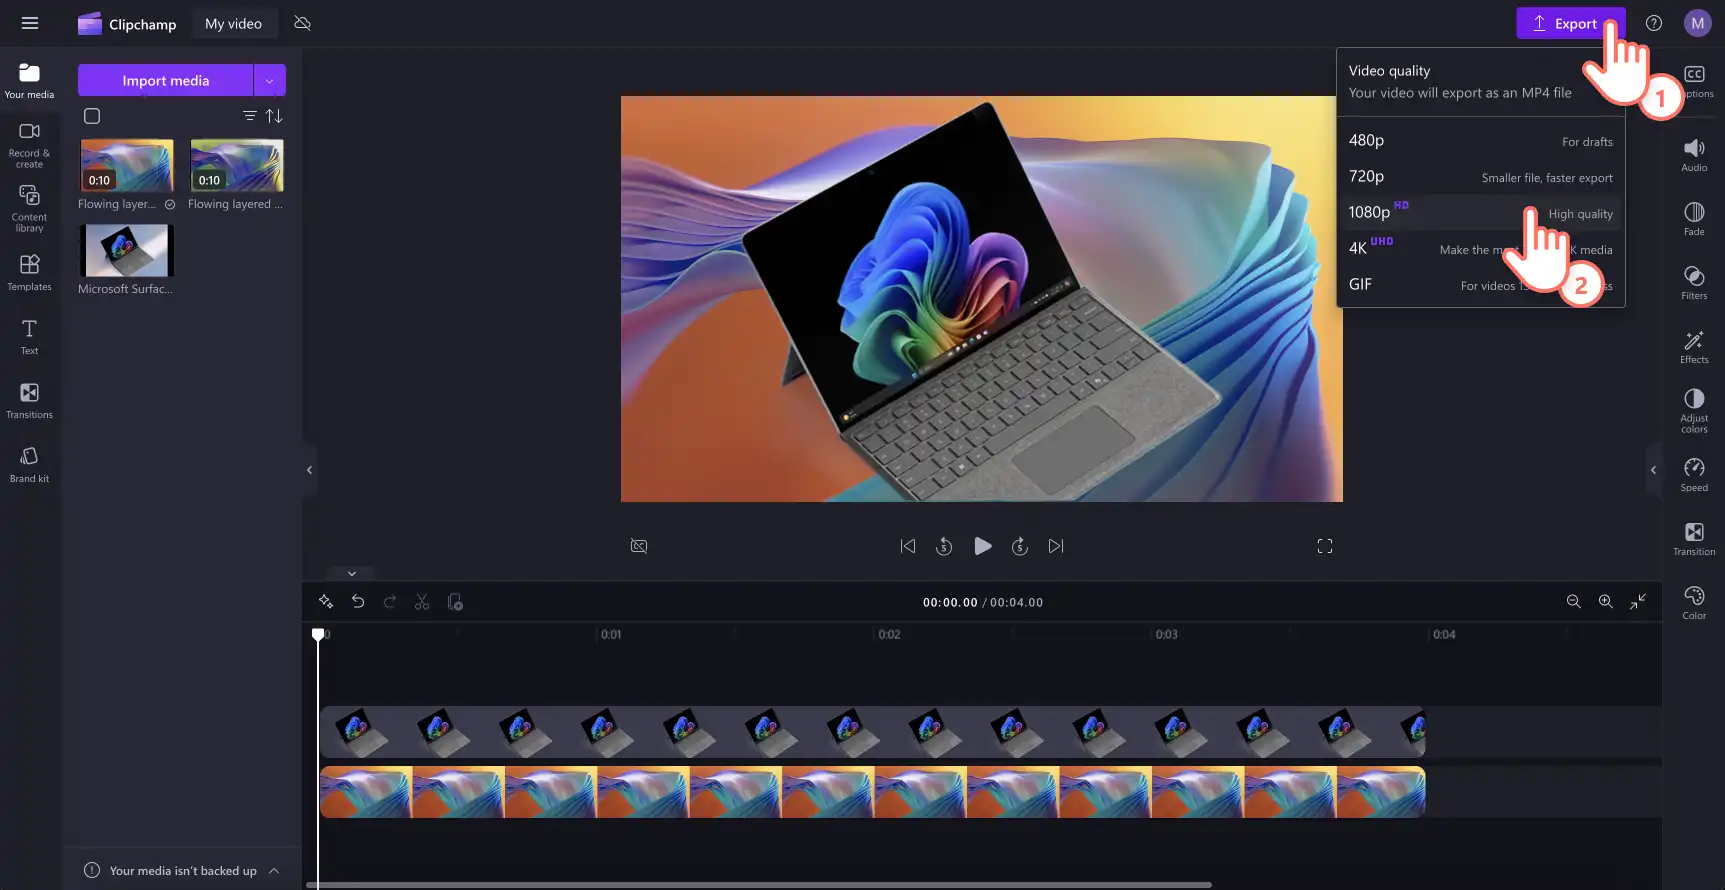Open Content library tab
The image size is (1725, 890).
tap(29, 208)
